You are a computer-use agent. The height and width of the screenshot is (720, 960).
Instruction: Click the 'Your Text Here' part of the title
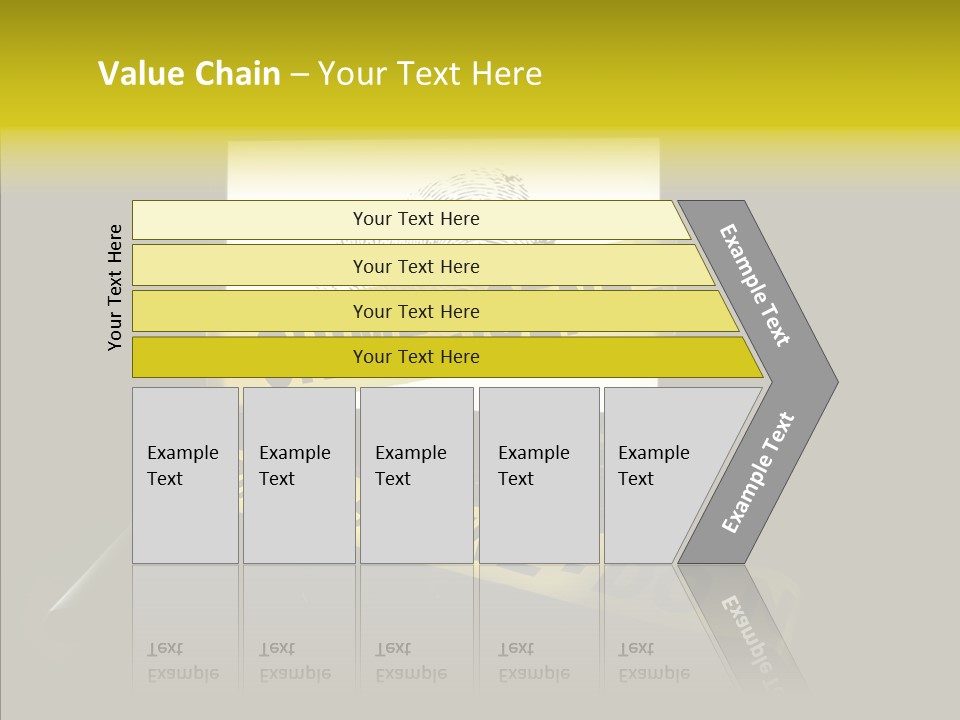[x=430, y=74]
